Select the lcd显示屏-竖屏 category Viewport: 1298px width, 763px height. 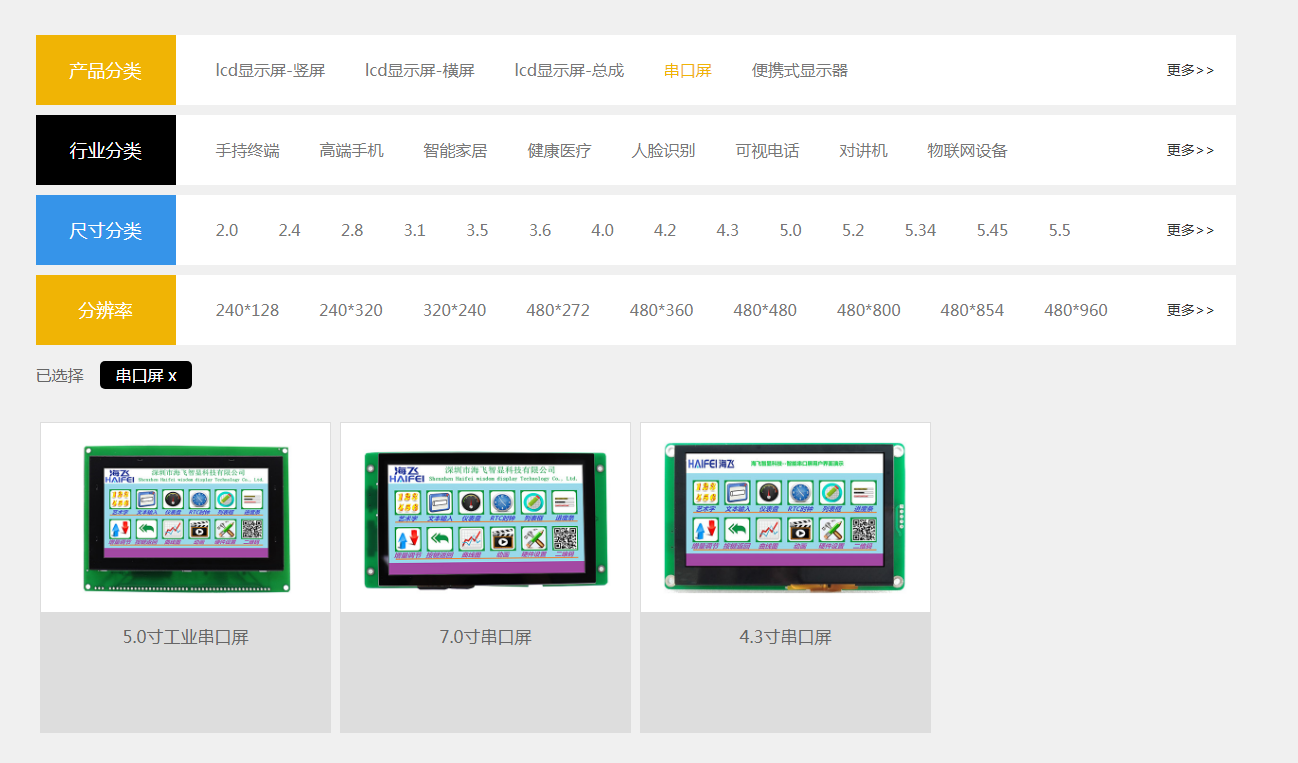coord(270,70)
